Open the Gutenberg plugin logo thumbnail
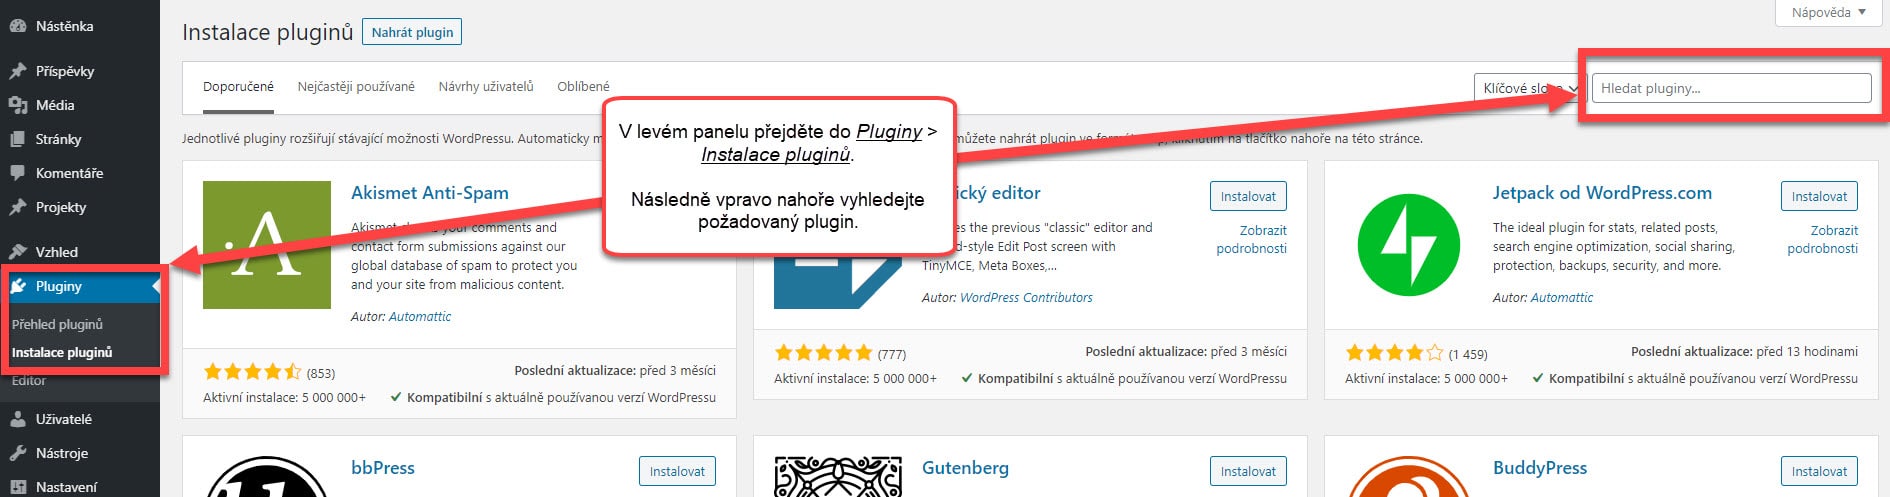The image size is (1890, 497). point(838,477)
